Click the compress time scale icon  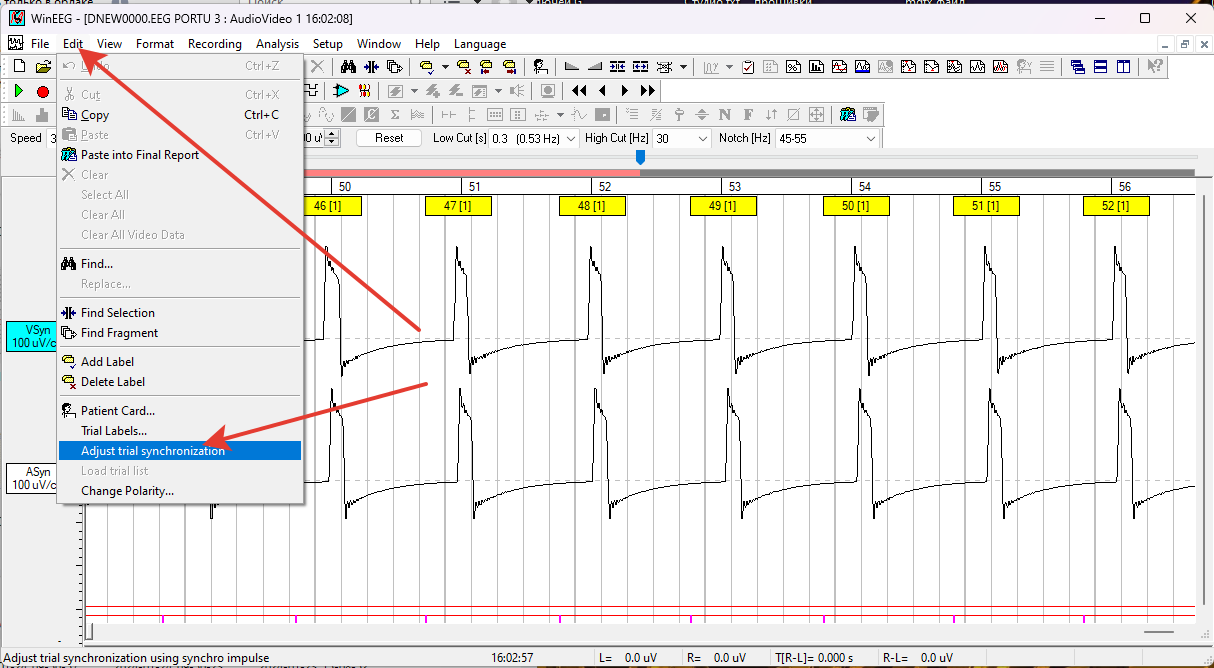pos(617,67)
